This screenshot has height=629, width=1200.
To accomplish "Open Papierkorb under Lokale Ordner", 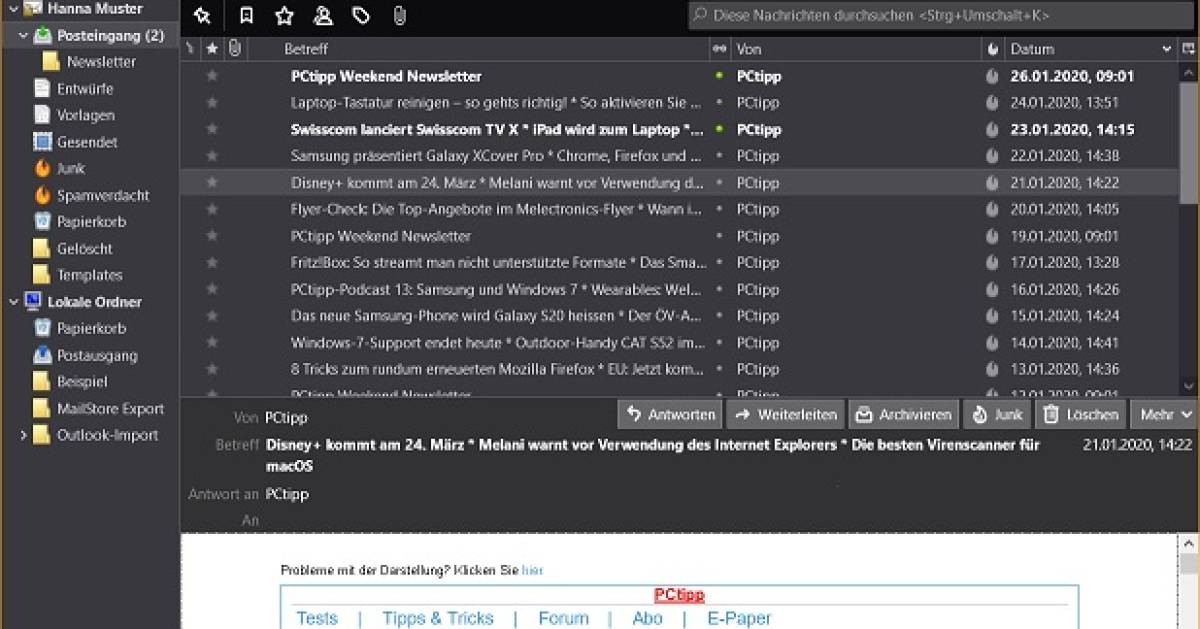I will (x=91, y=328).
